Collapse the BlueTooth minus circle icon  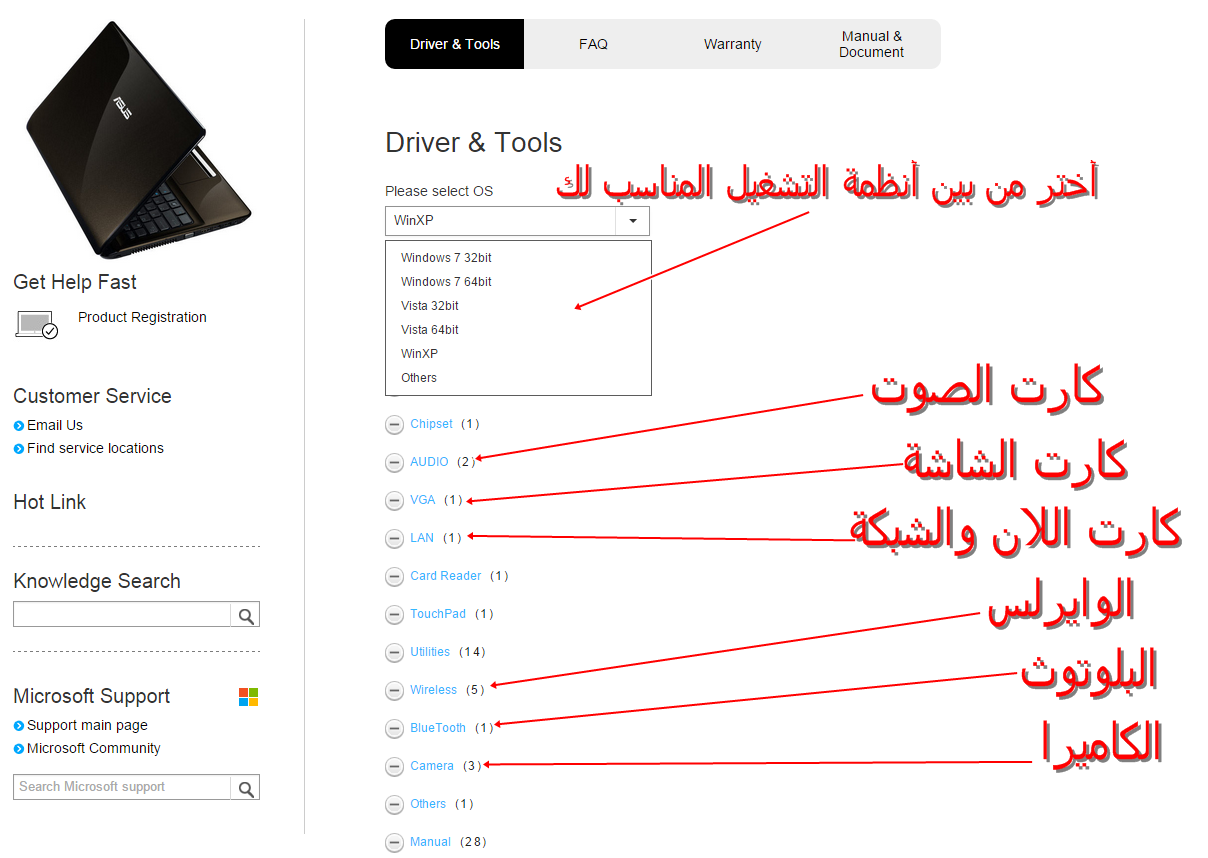tap(394, 728)
